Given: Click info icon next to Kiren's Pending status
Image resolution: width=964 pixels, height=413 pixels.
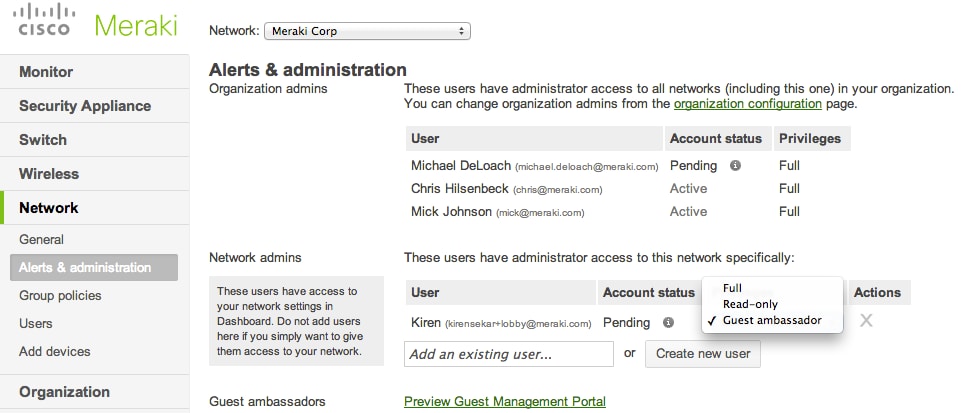Looking at the screenshot, I should [x=668, y=322].
